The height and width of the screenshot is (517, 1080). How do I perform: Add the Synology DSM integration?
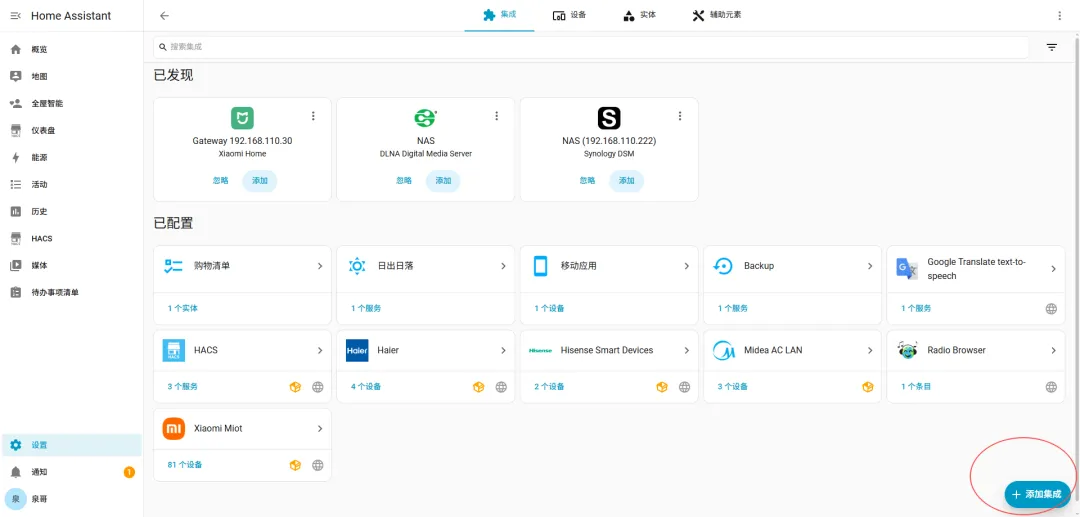tap(626, 180)
